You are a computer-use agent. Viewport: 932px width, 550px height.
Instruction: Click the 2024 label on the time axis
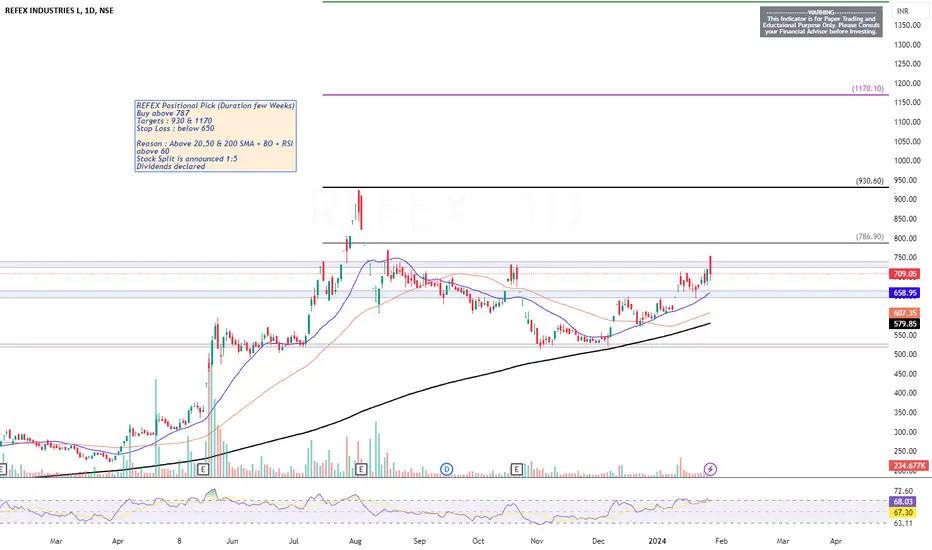(657, 541)
